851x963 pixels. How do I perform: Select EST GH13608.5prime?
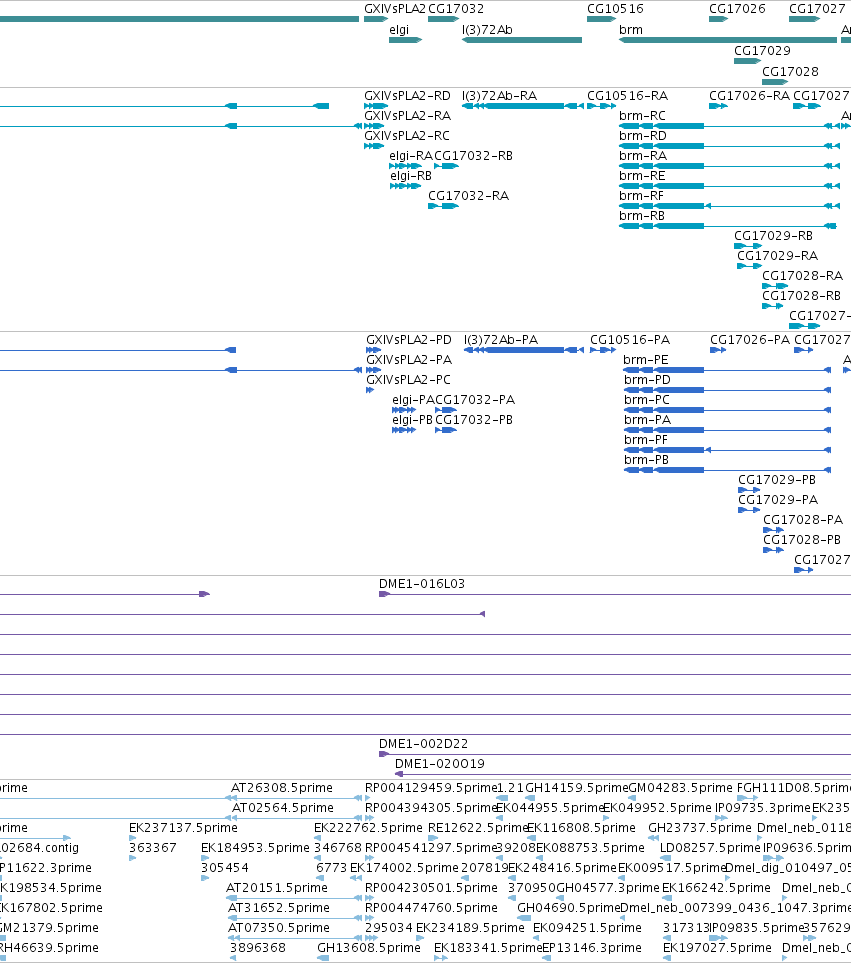click(x=369, y=948)
